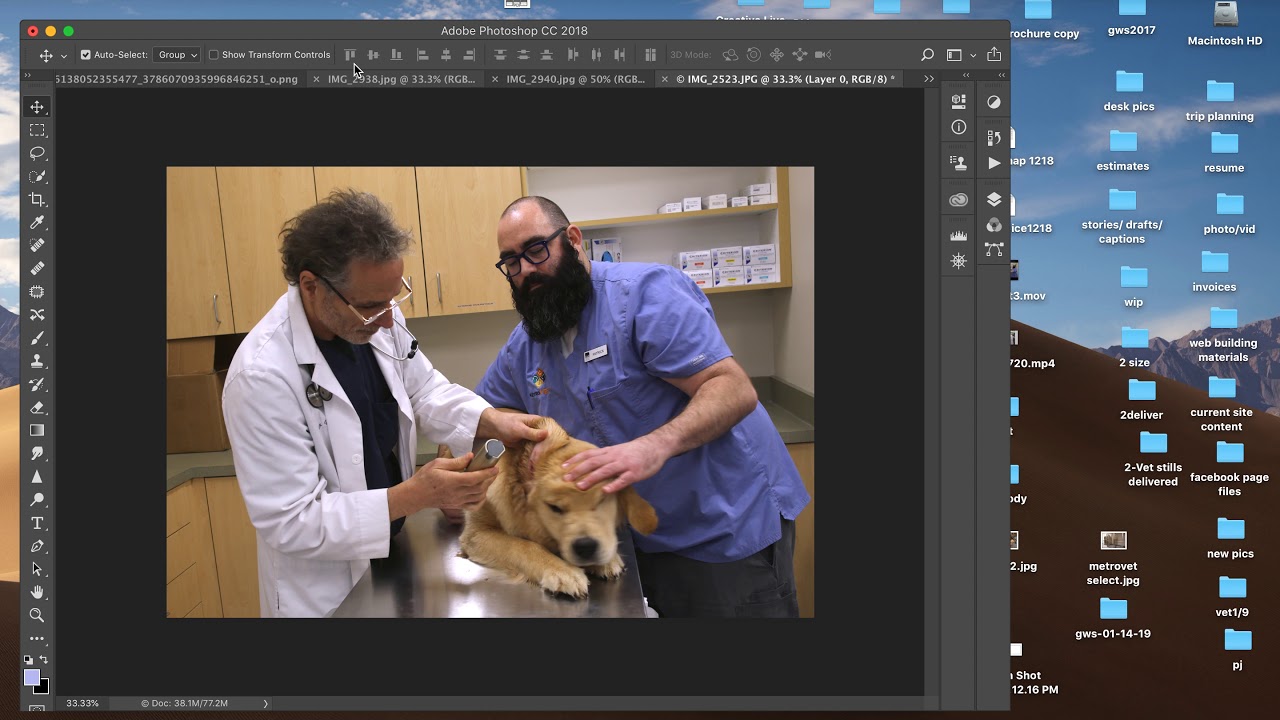
Task: Select the Gradient tool
Action: point(37,430)
